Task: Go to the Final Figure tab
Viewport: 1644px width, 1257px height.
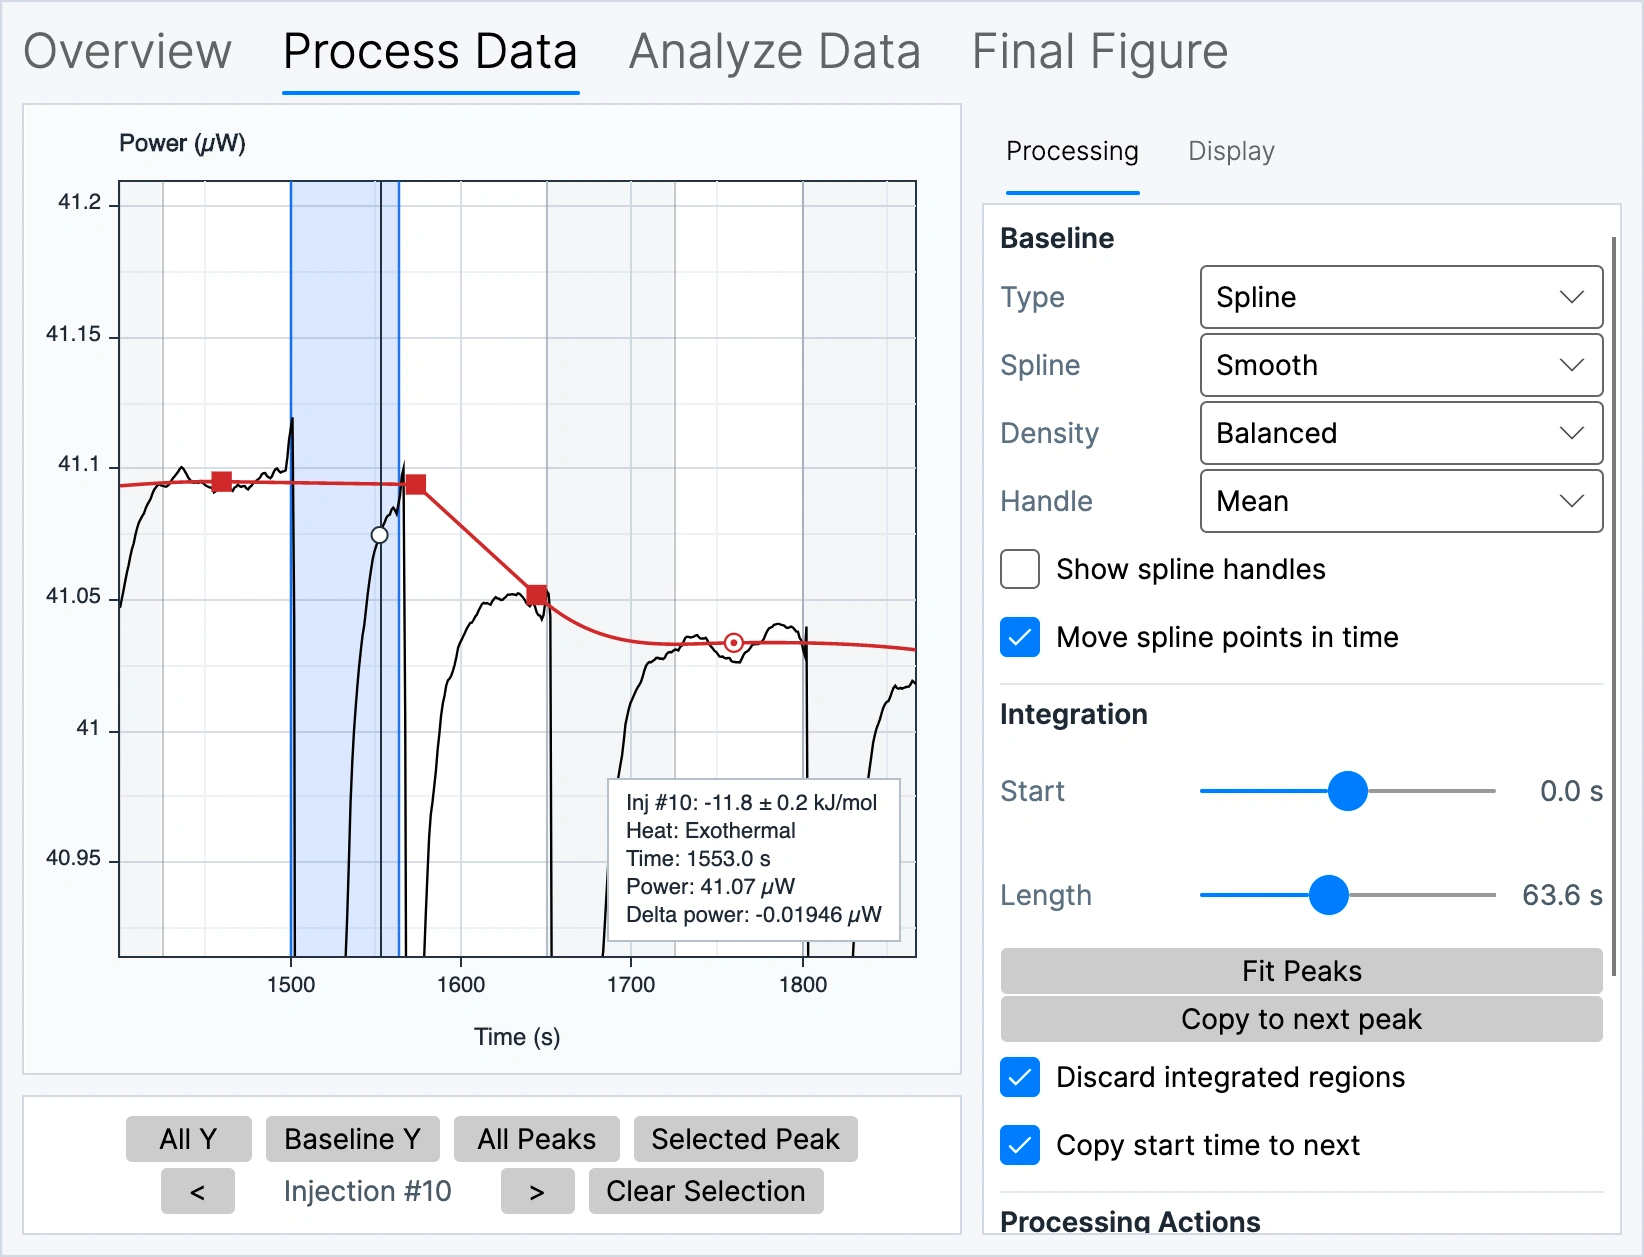Action: coord(1100,52)
